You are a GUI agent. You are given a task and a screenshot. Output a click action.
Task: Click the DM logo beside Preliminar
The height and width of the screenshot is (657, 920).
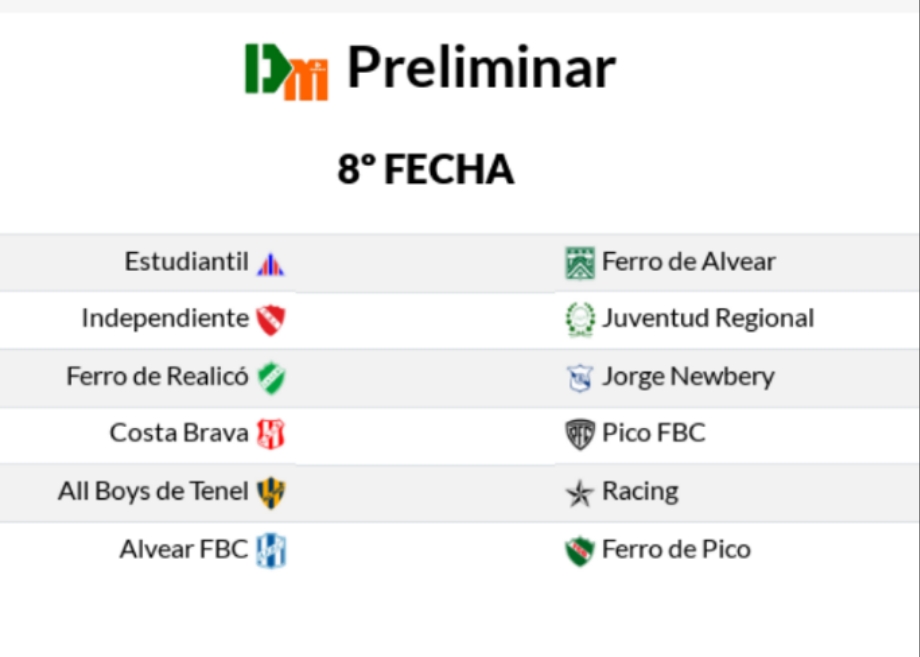[287, 70]
